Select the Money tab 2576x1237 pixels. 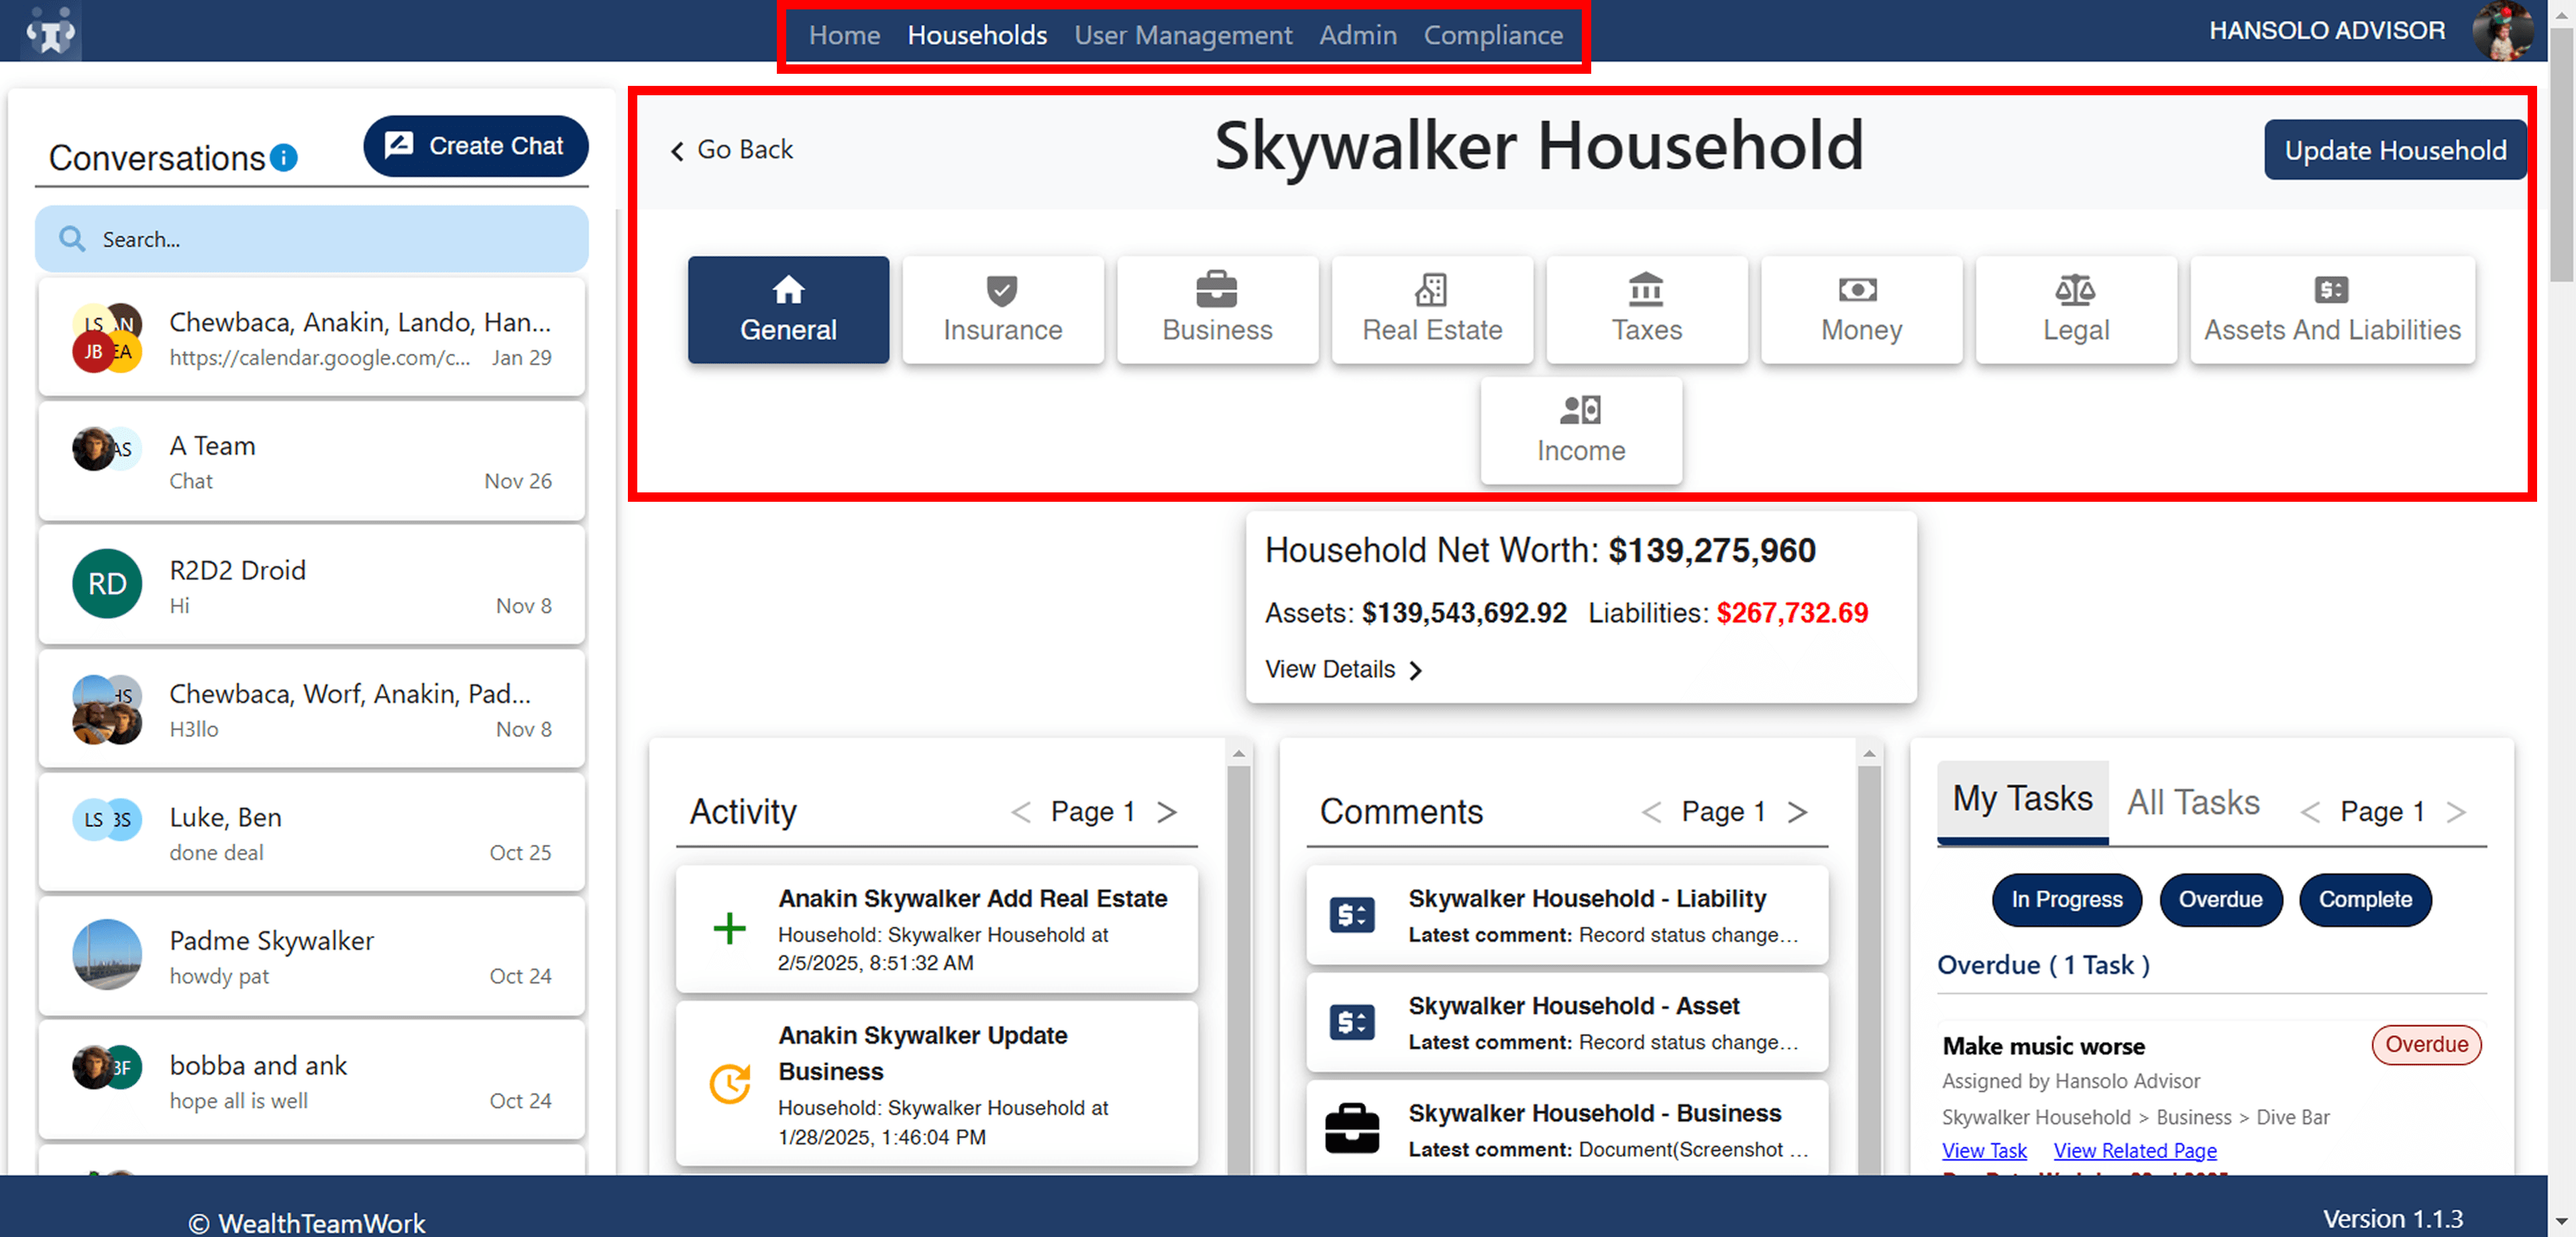[x=1861, y=310]
